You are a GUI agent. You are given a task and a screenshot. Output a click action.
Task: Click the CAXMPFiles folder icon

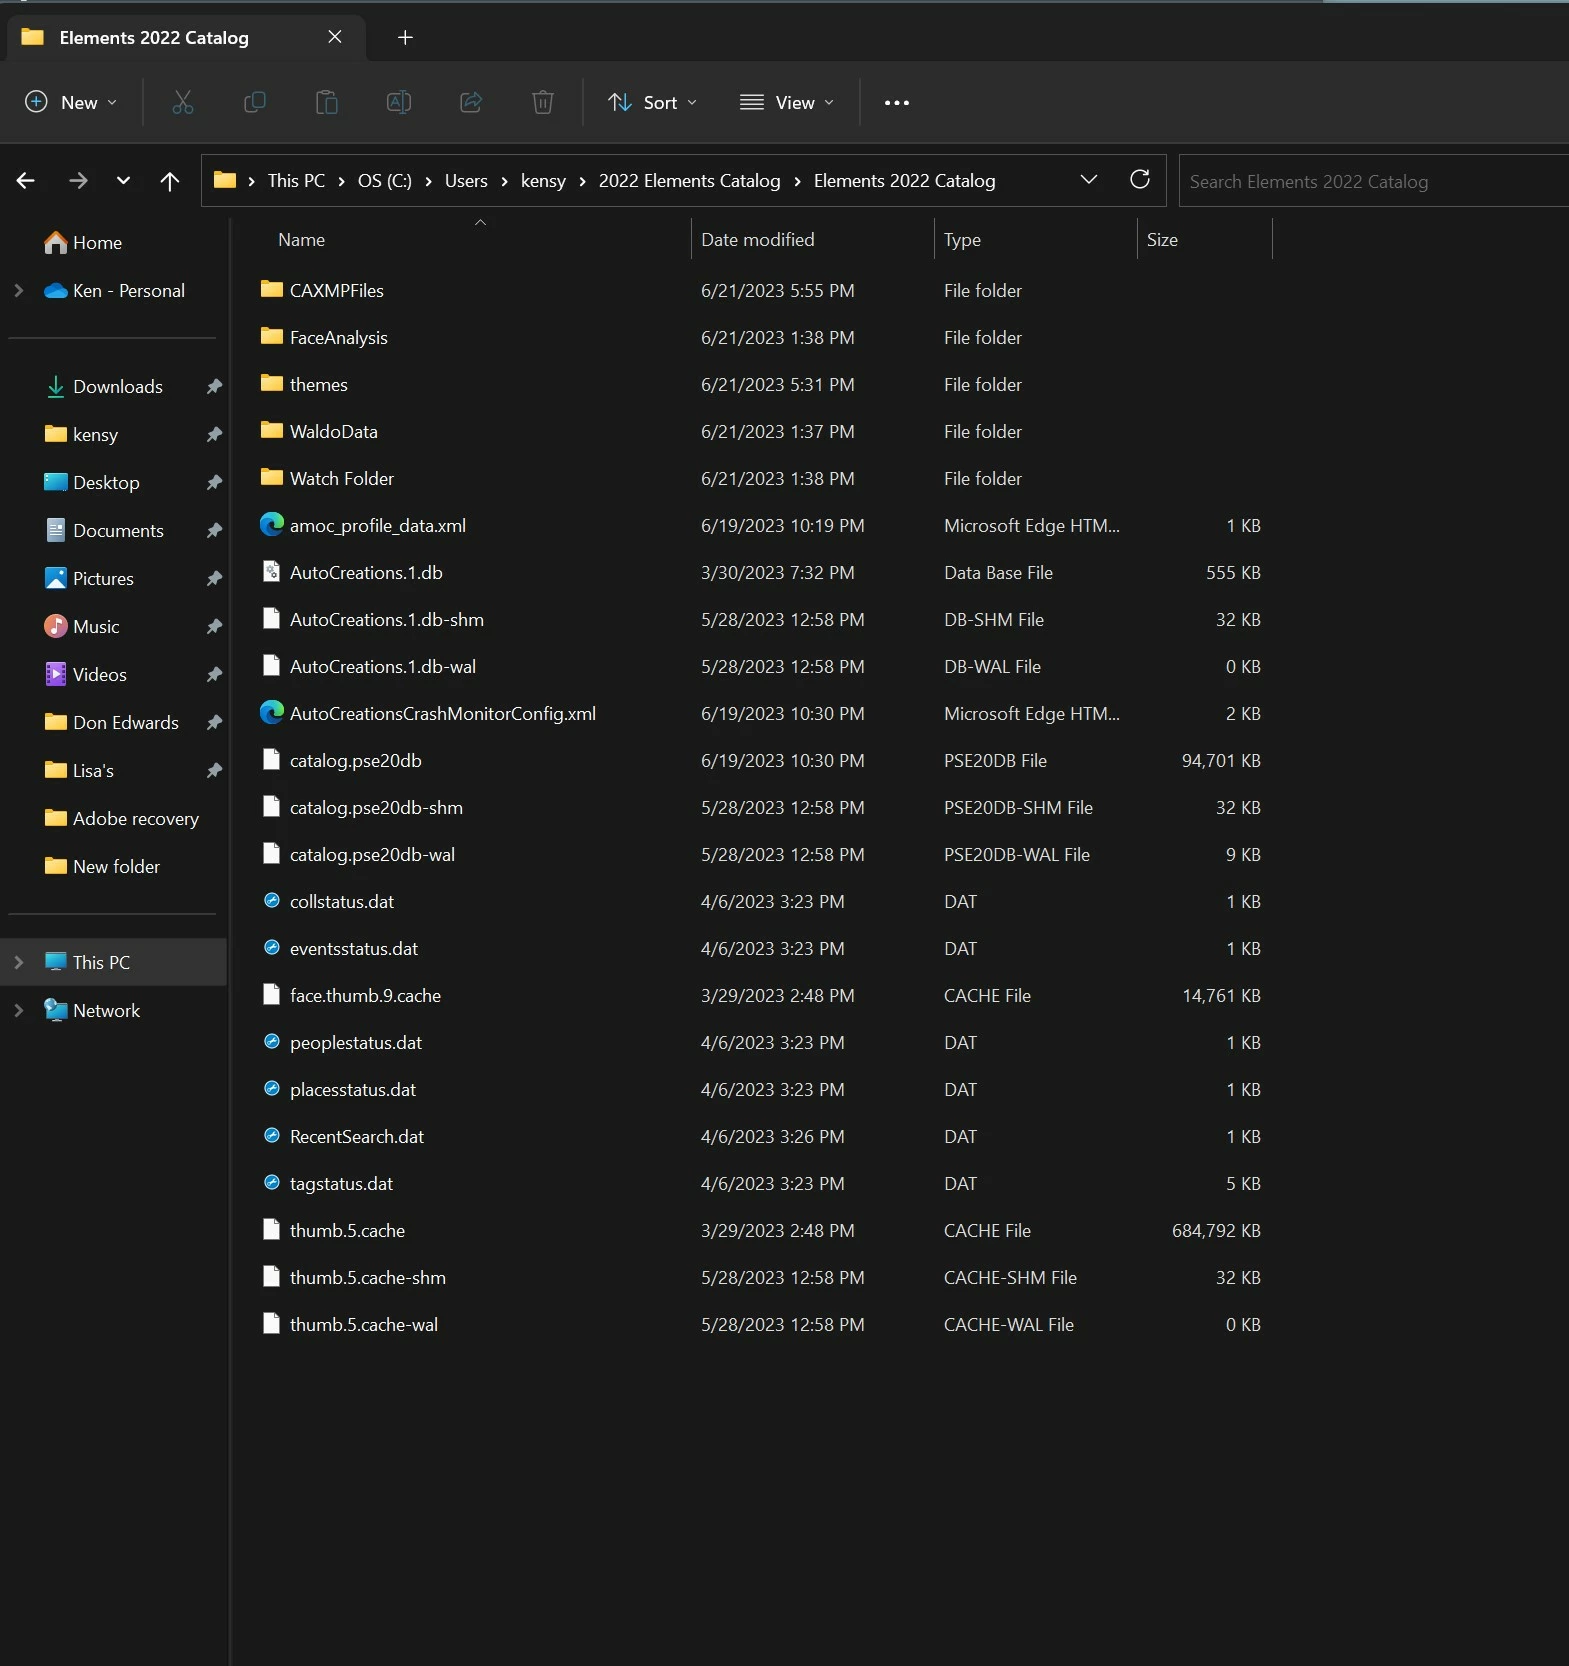click(x=272, y=289)
